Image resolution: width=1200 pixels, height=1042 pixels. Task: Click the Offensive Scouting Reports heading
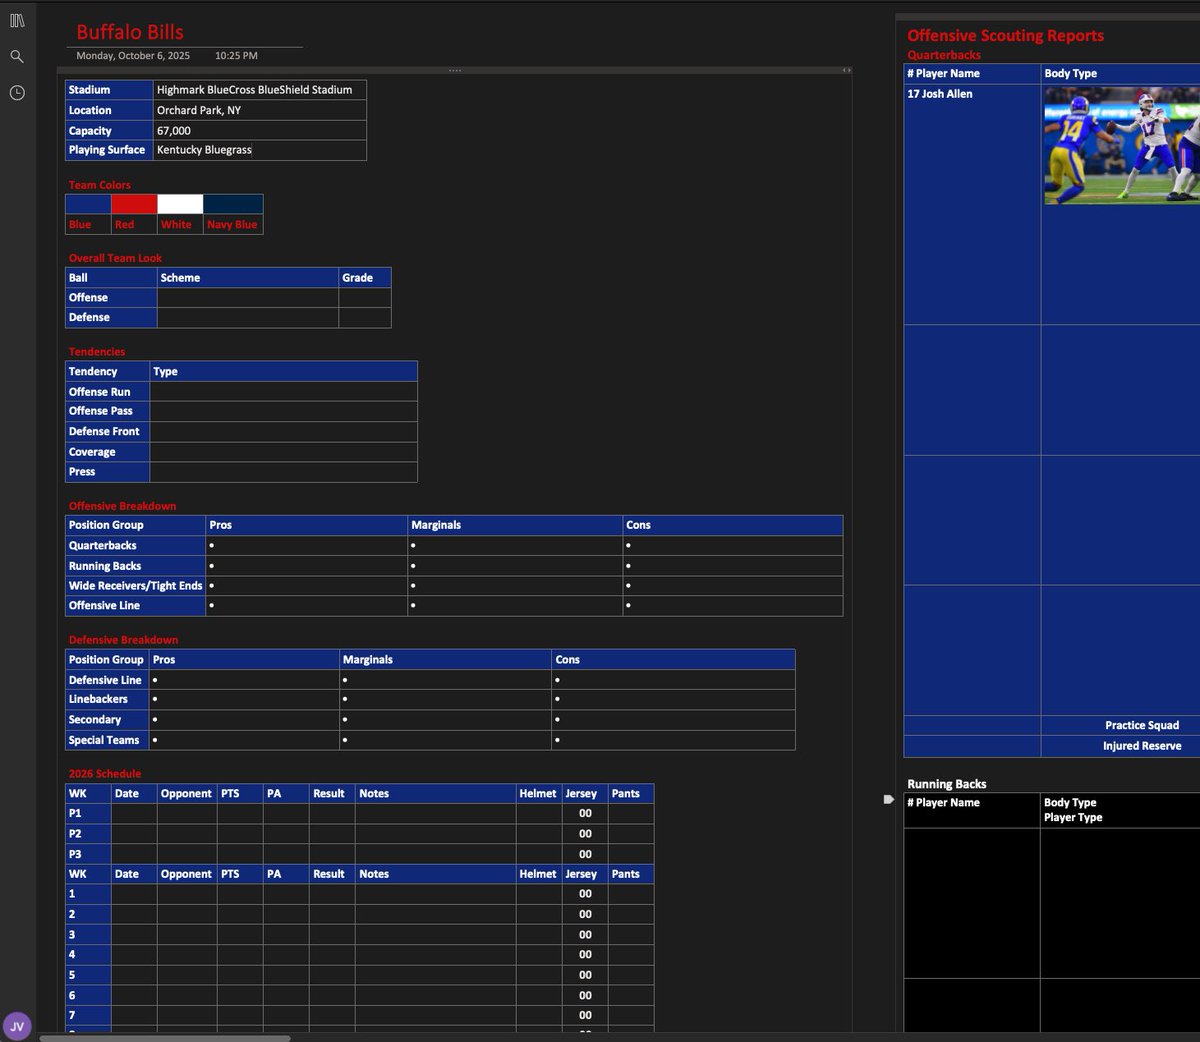click(1005, 35)
